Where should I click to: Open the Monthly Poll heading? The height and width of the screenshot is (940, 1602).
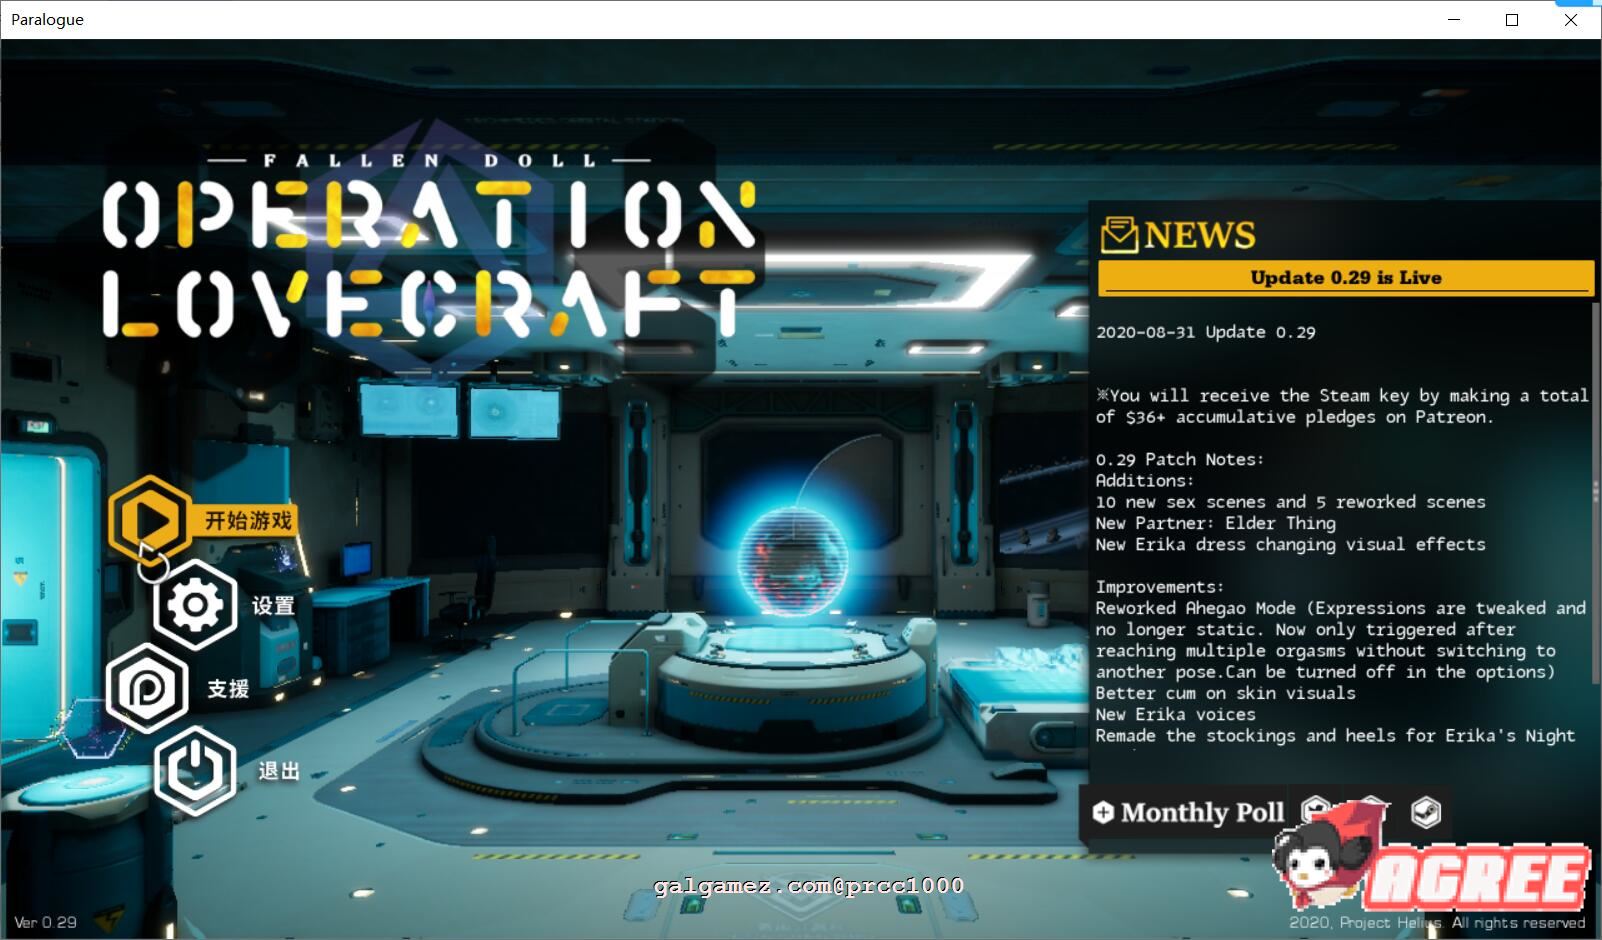[x=1202, y=813]
